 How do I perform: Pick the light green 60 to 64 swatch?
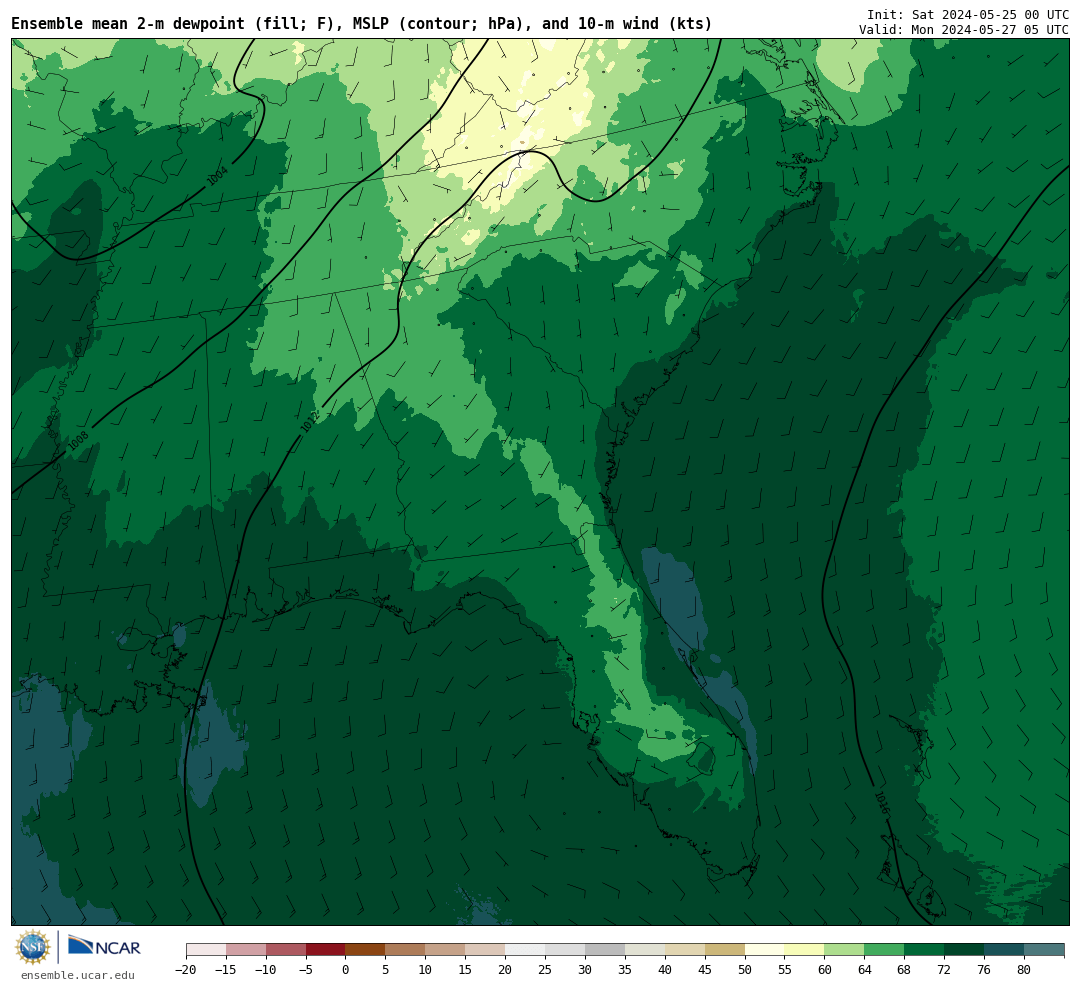click(x=844, y=950)
